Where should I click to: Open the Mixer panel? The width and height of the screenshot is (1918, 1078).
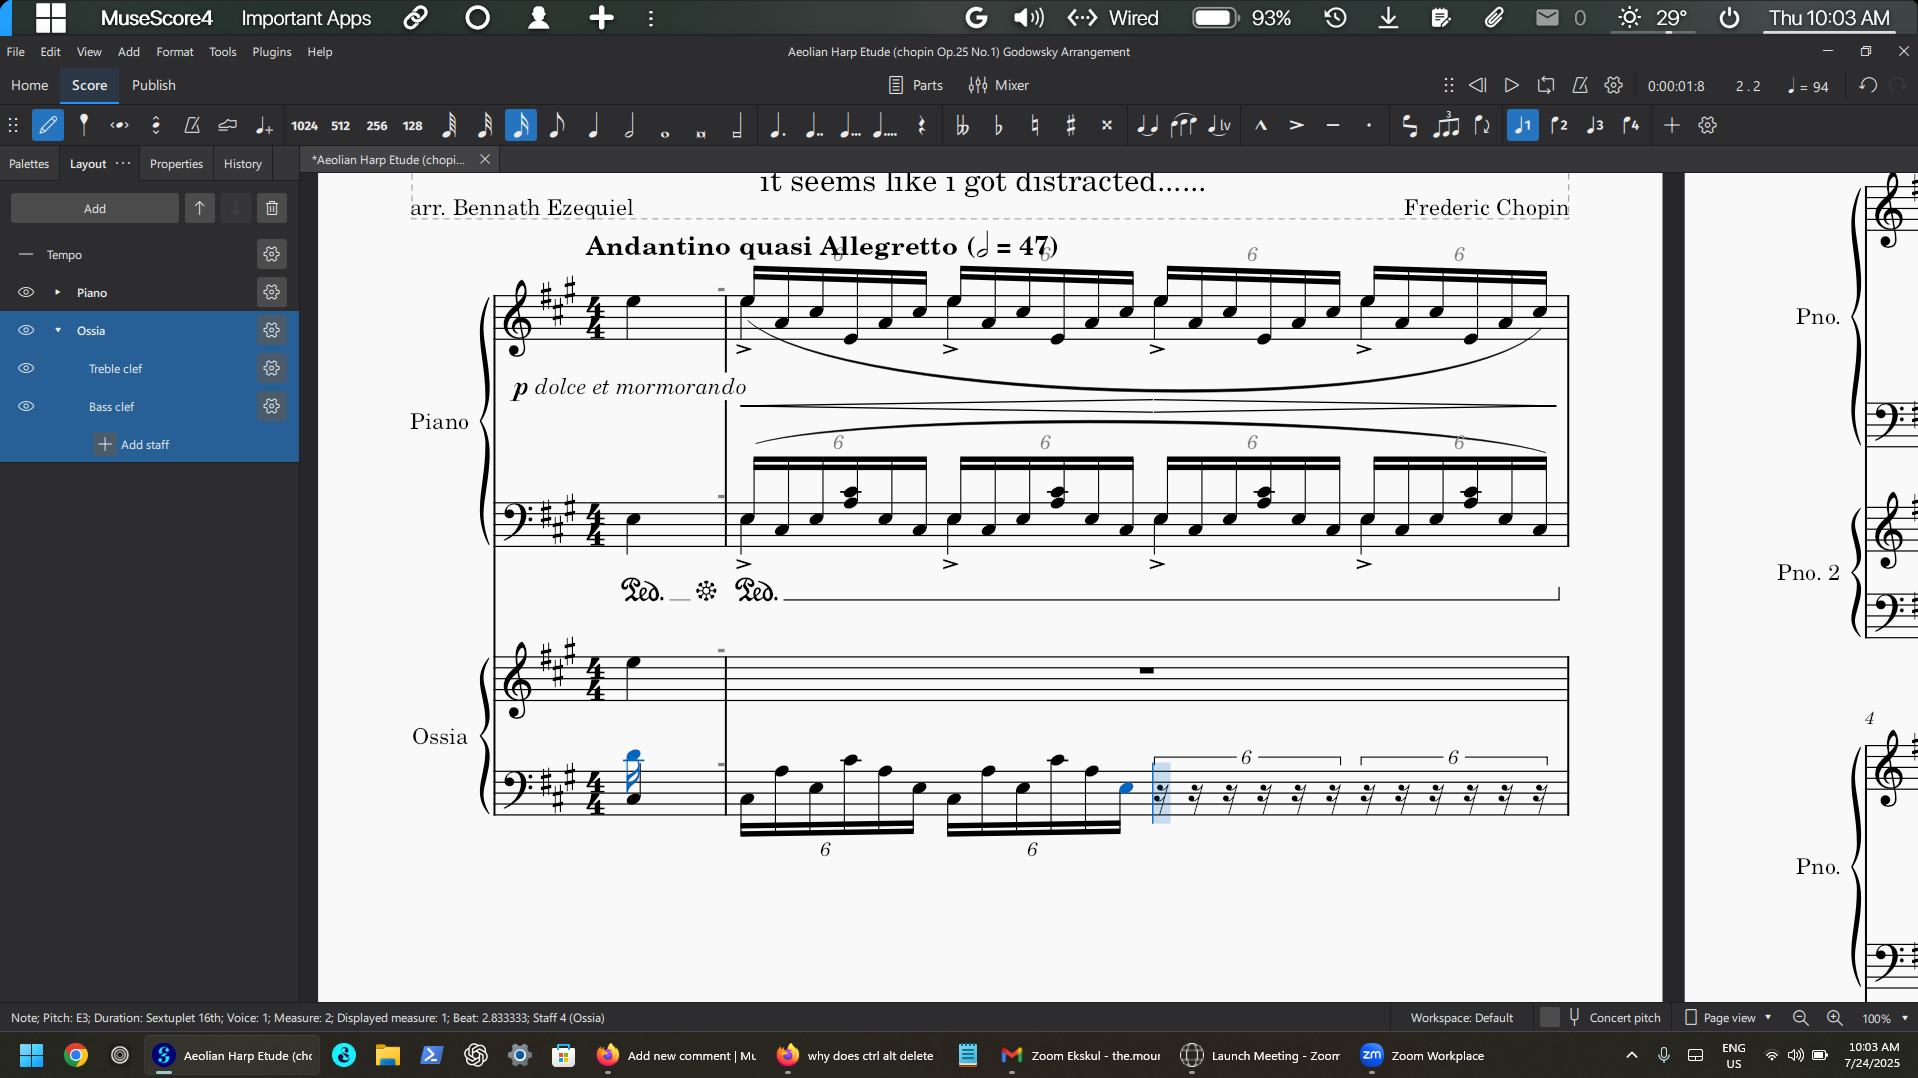999,86
